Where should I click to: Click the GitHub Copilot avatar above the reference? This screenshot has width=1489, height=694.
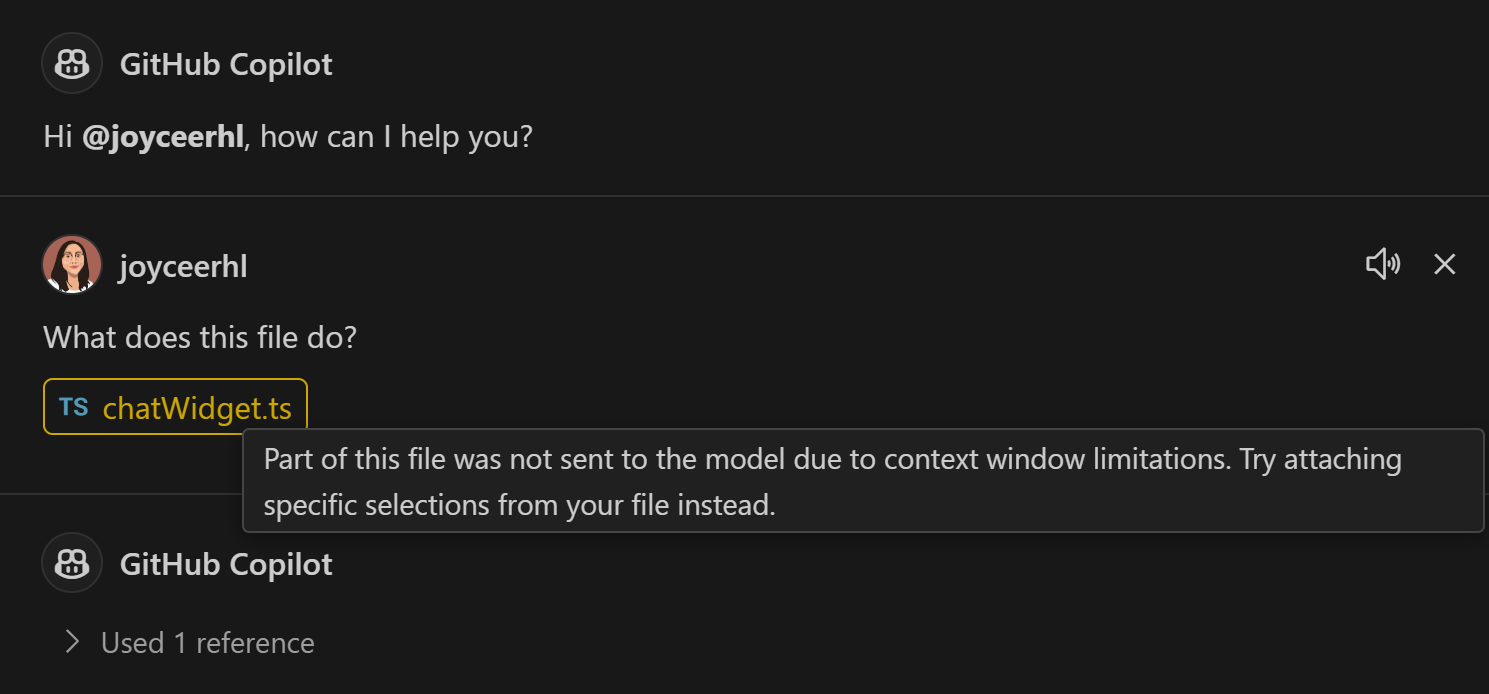pyautogui.click(x=71, y=563)
